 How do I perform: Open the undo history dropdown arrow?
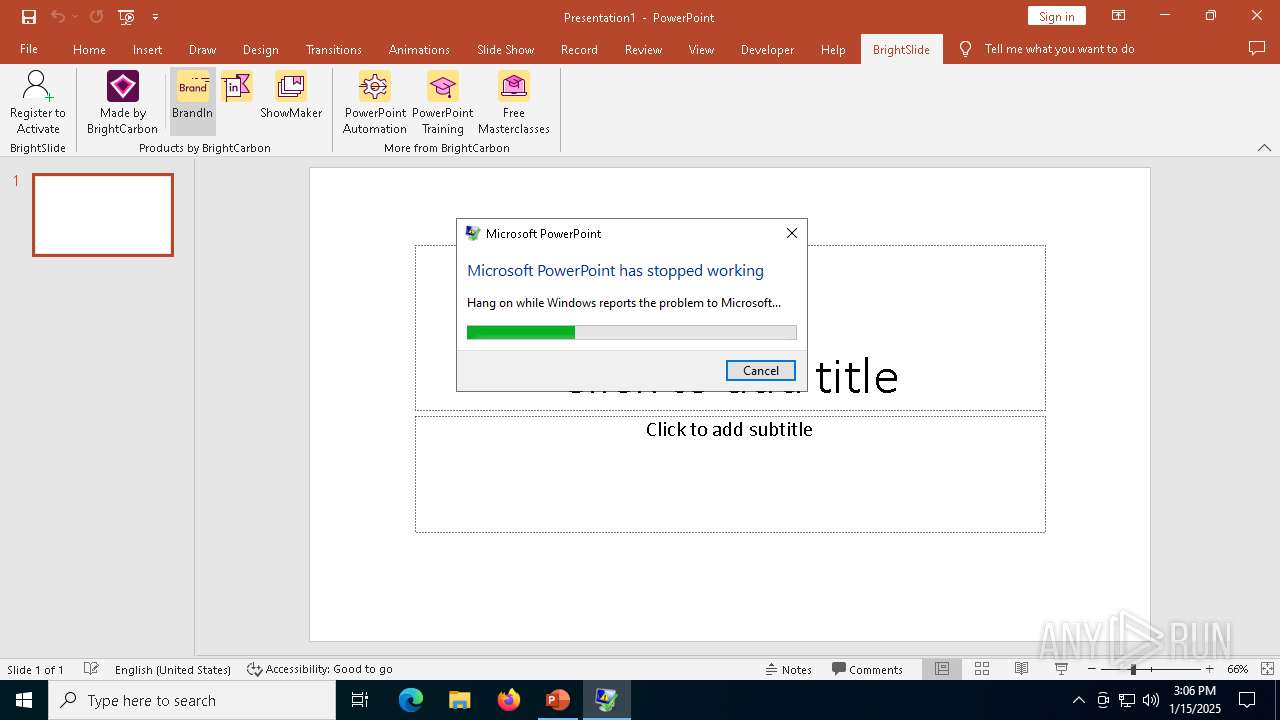pyautogui.click(x=75, y=17)
